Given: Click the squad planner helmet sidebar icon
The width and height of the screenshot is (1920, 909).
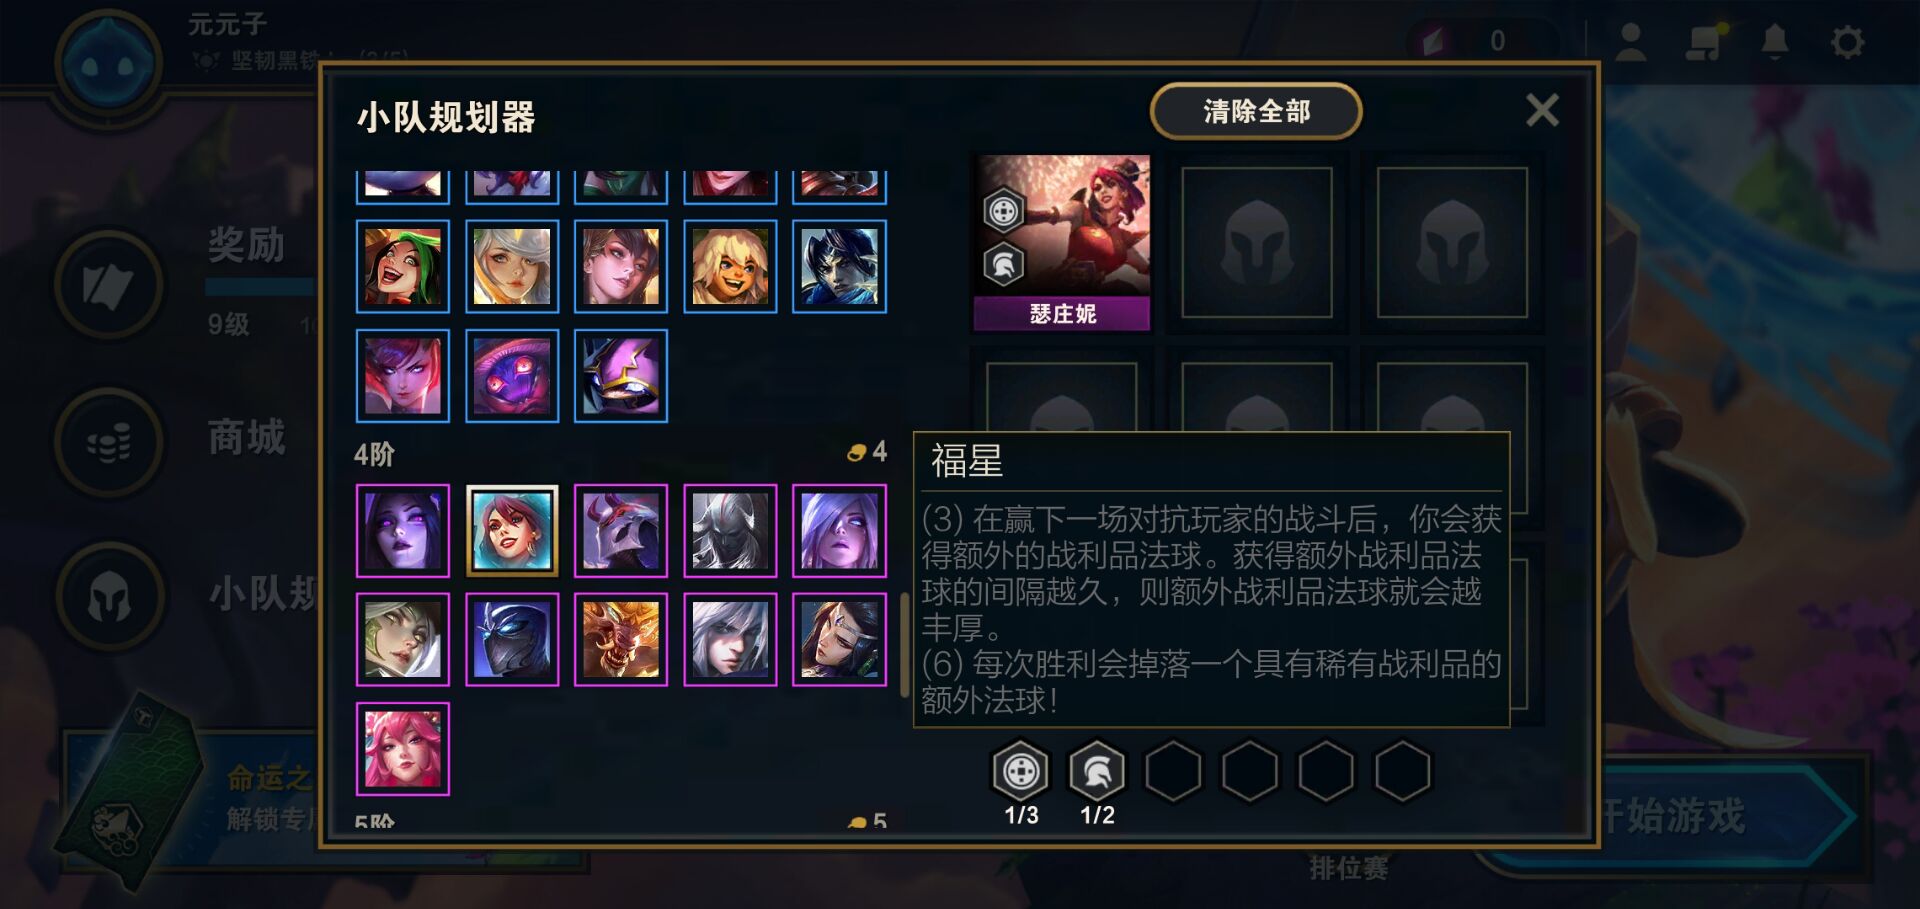Looking at the screenshot, I should 109,597.
